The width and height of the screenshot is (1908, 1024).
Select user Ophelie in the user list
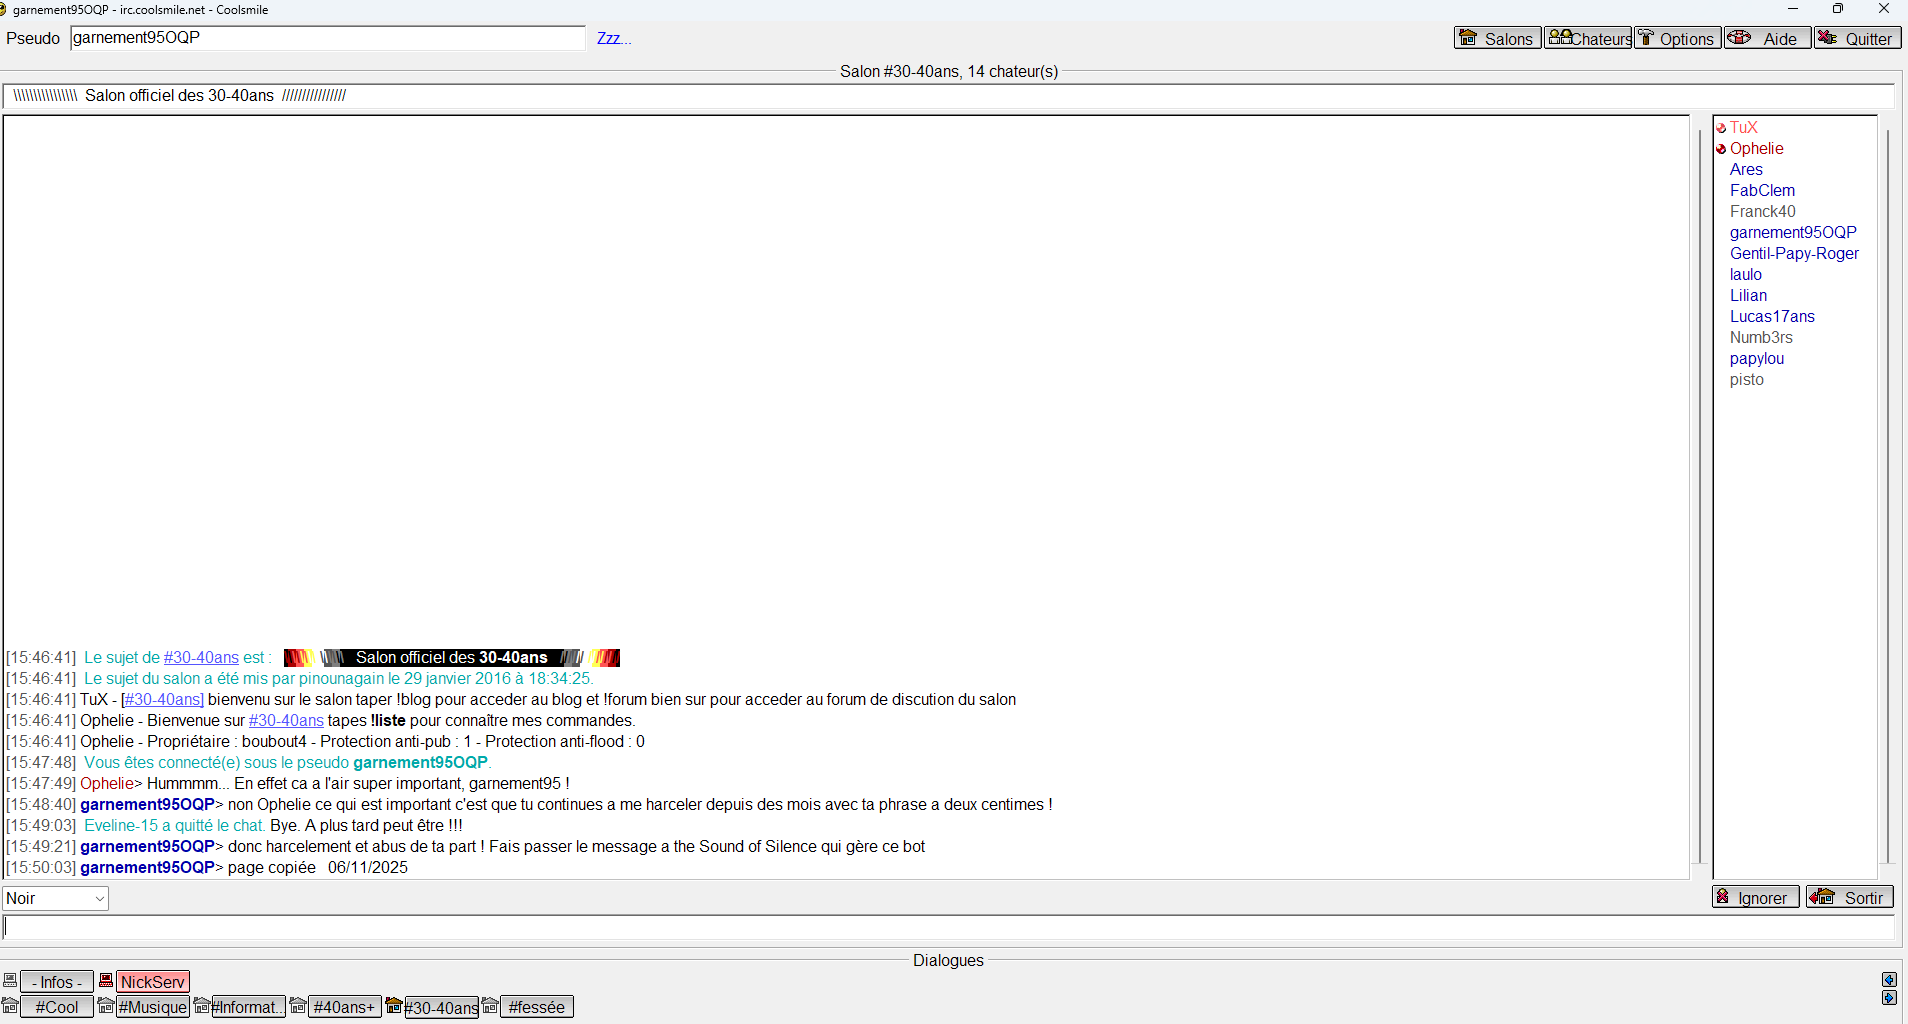click(1756, 148)
